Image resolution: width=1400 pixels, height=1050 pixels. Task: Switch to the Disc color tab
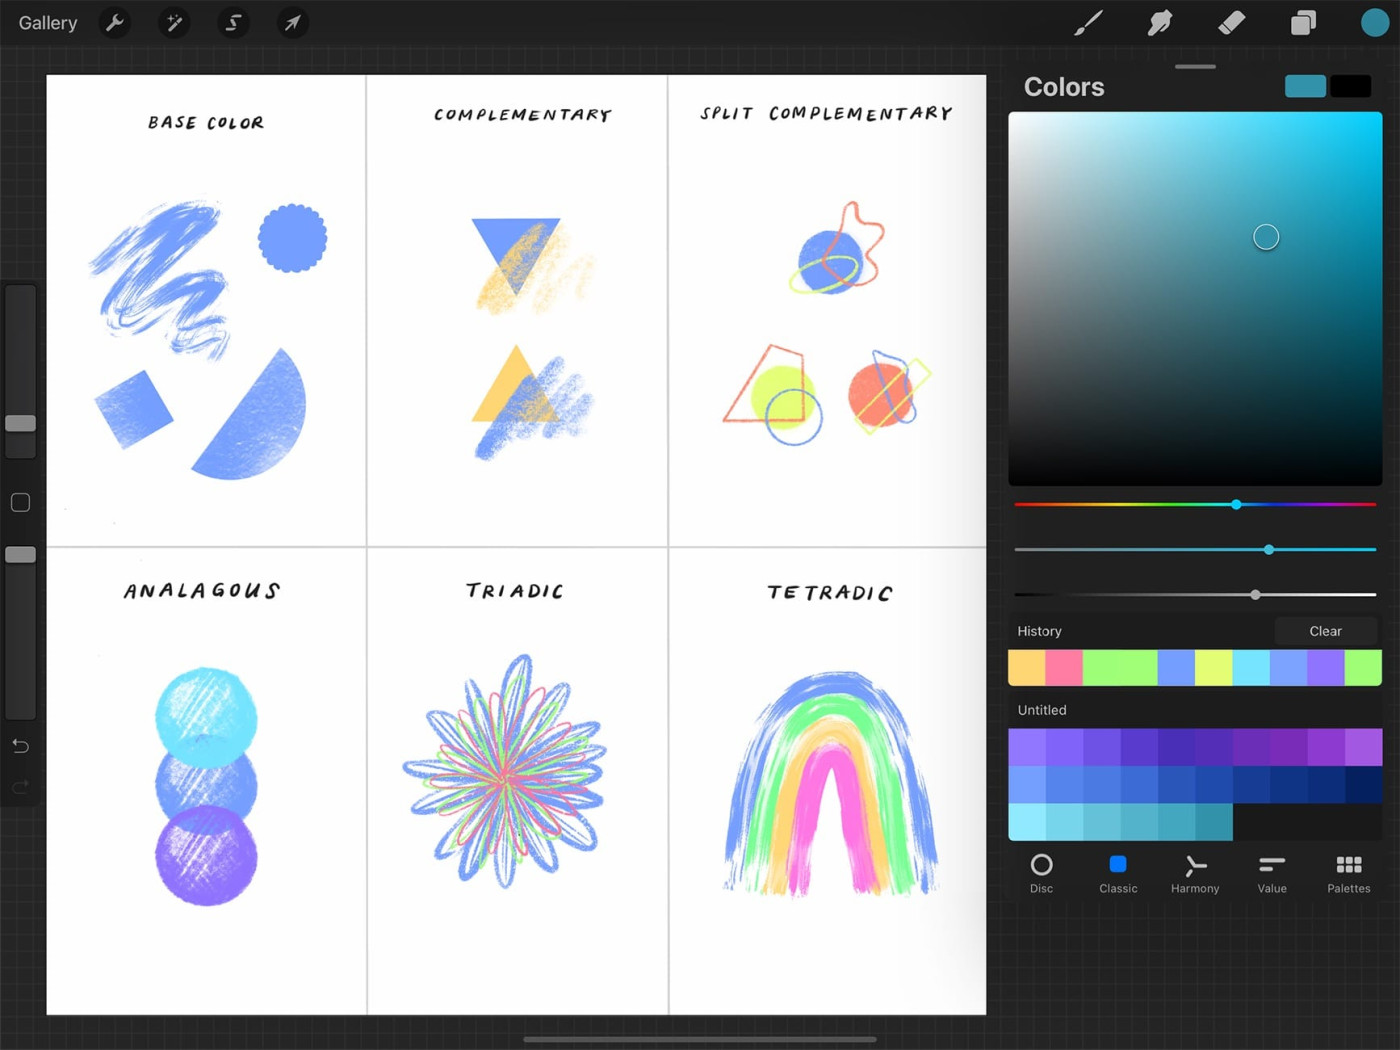1041,873
